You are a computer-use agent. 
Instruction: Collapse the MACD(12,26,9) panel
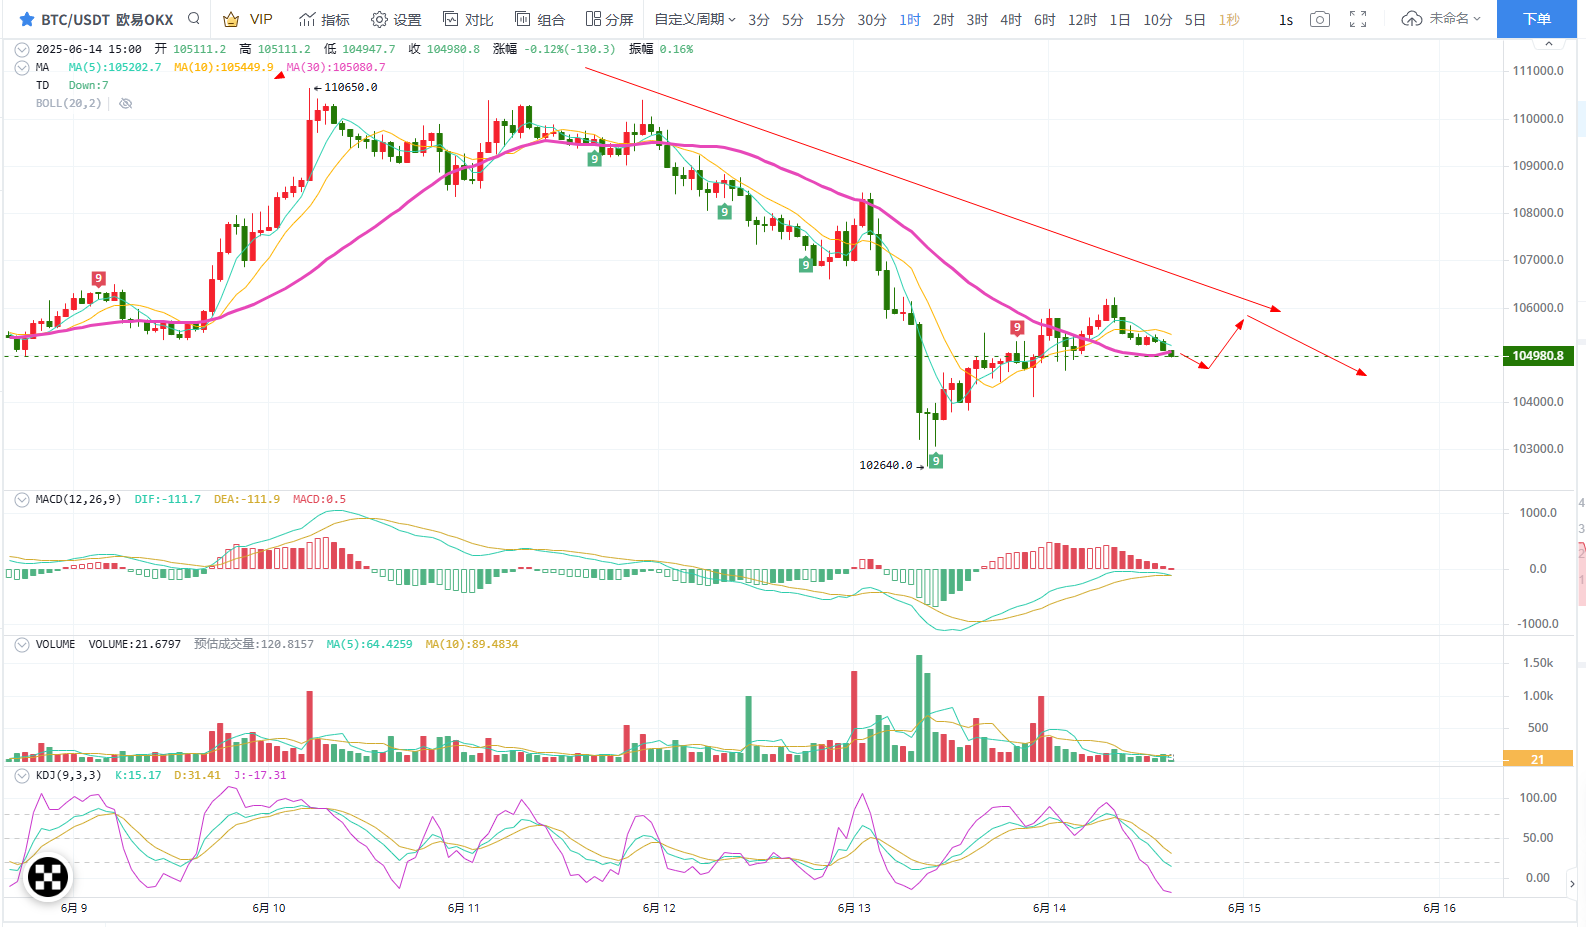(x=22, y=499)
